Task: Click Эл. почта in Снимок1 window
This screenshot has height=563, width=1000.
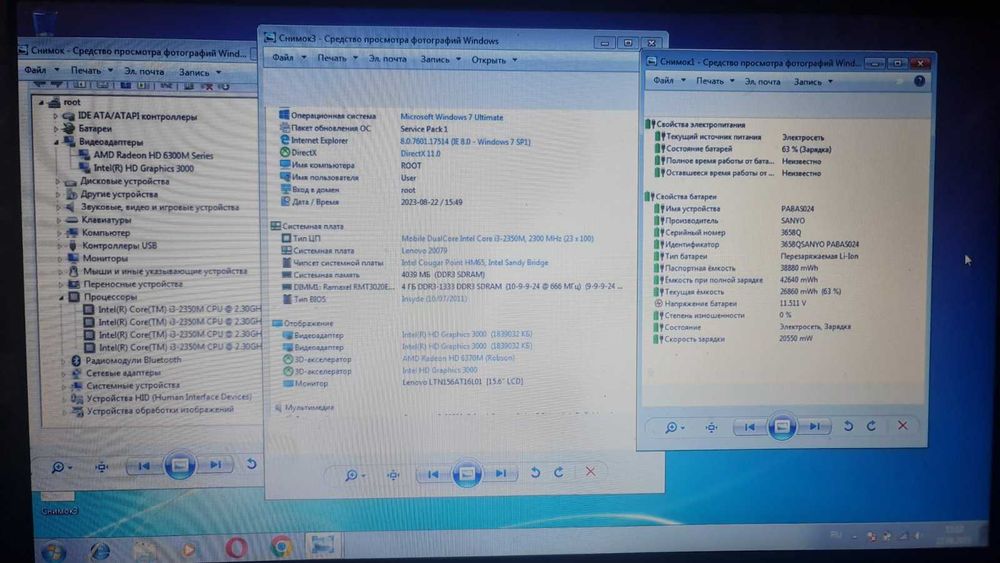Action: pos(762,82)
